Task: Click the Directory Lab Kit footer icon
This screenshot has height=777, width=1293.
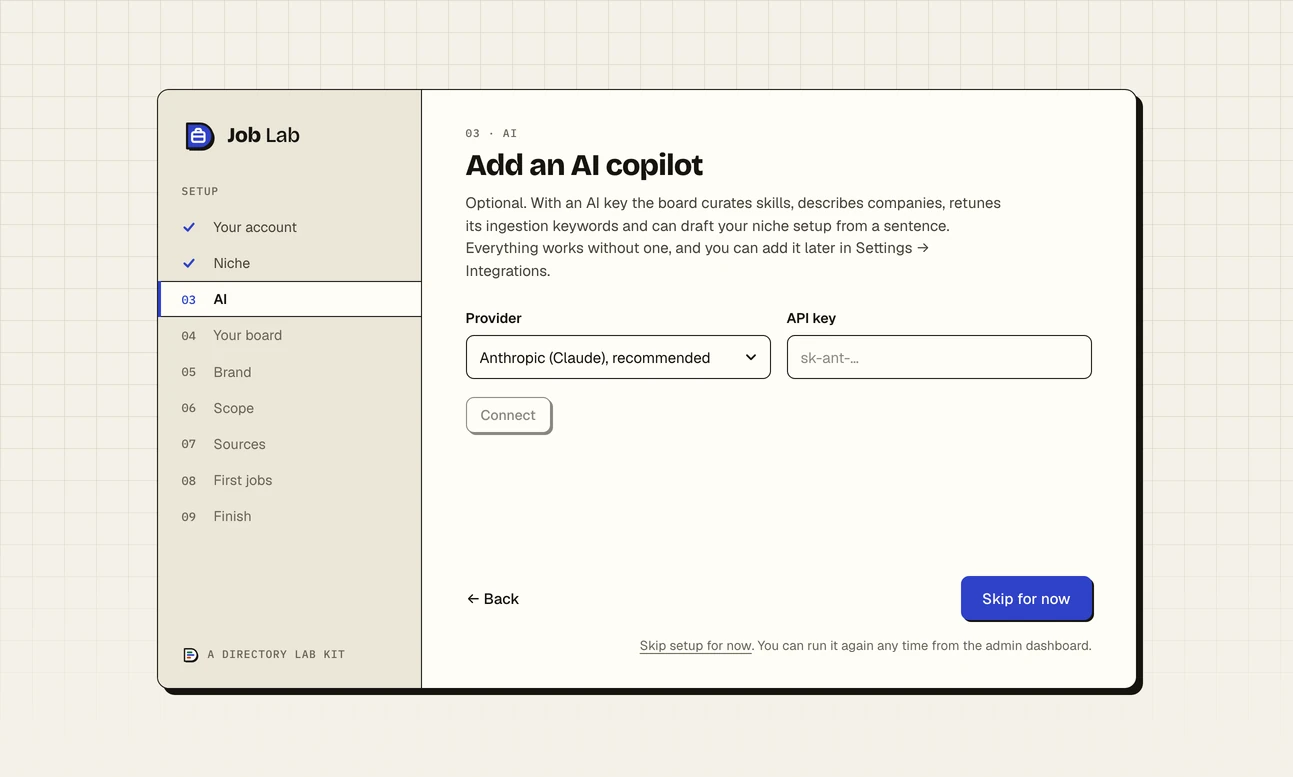Action: pos(191,655)
